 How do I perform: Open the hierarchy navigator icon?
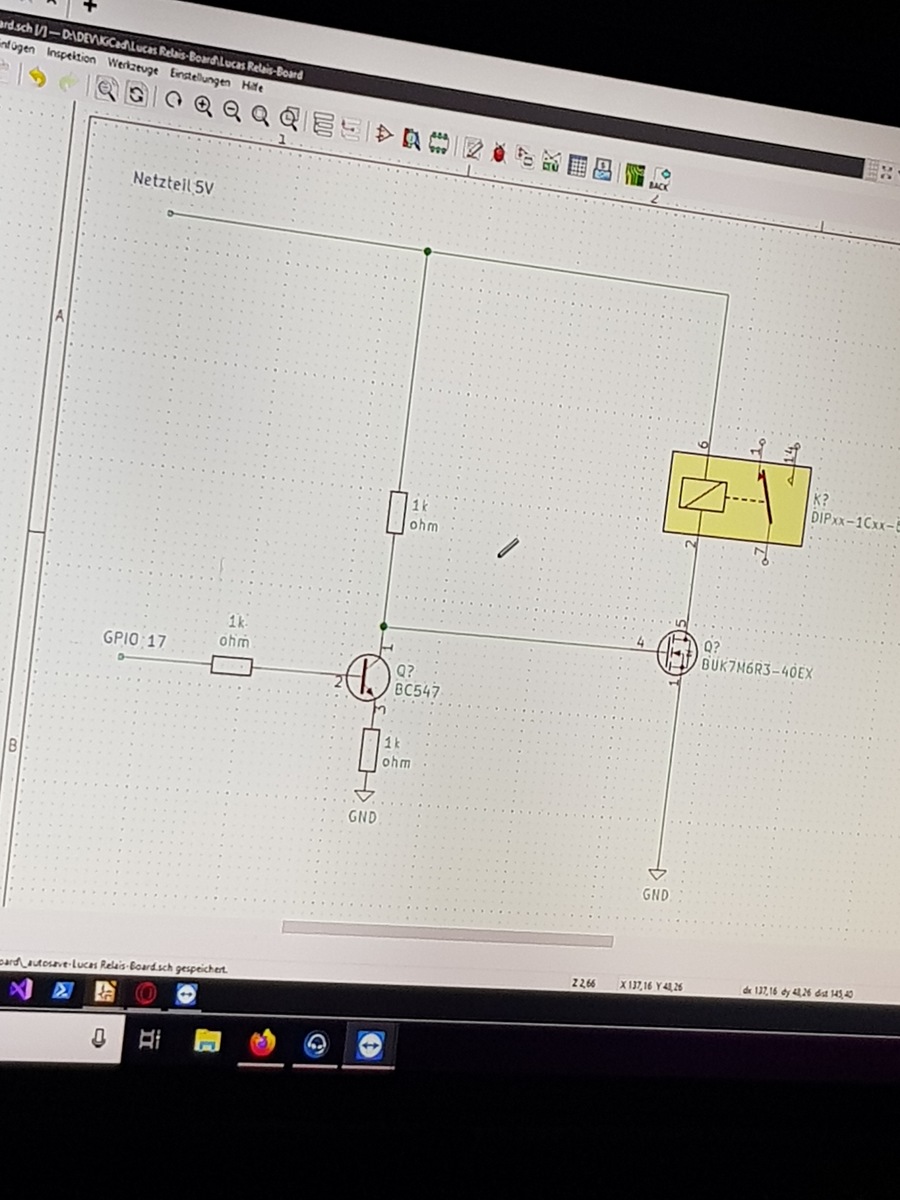point(323,123)
